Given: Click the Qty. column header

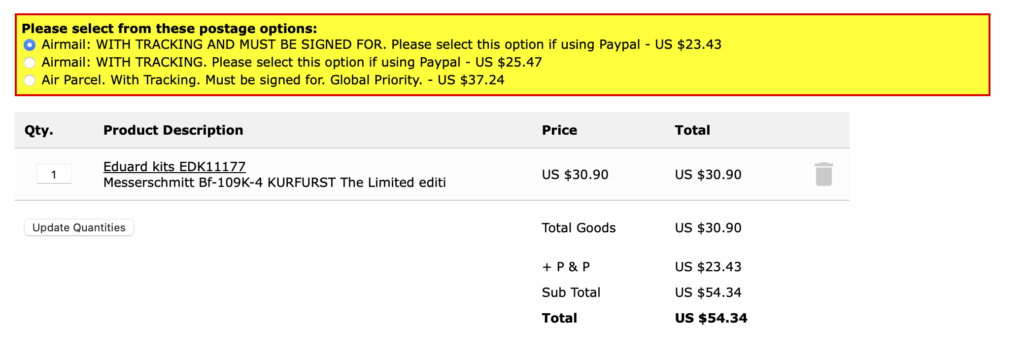Looking at the screenshot, I should click(39, 130).
